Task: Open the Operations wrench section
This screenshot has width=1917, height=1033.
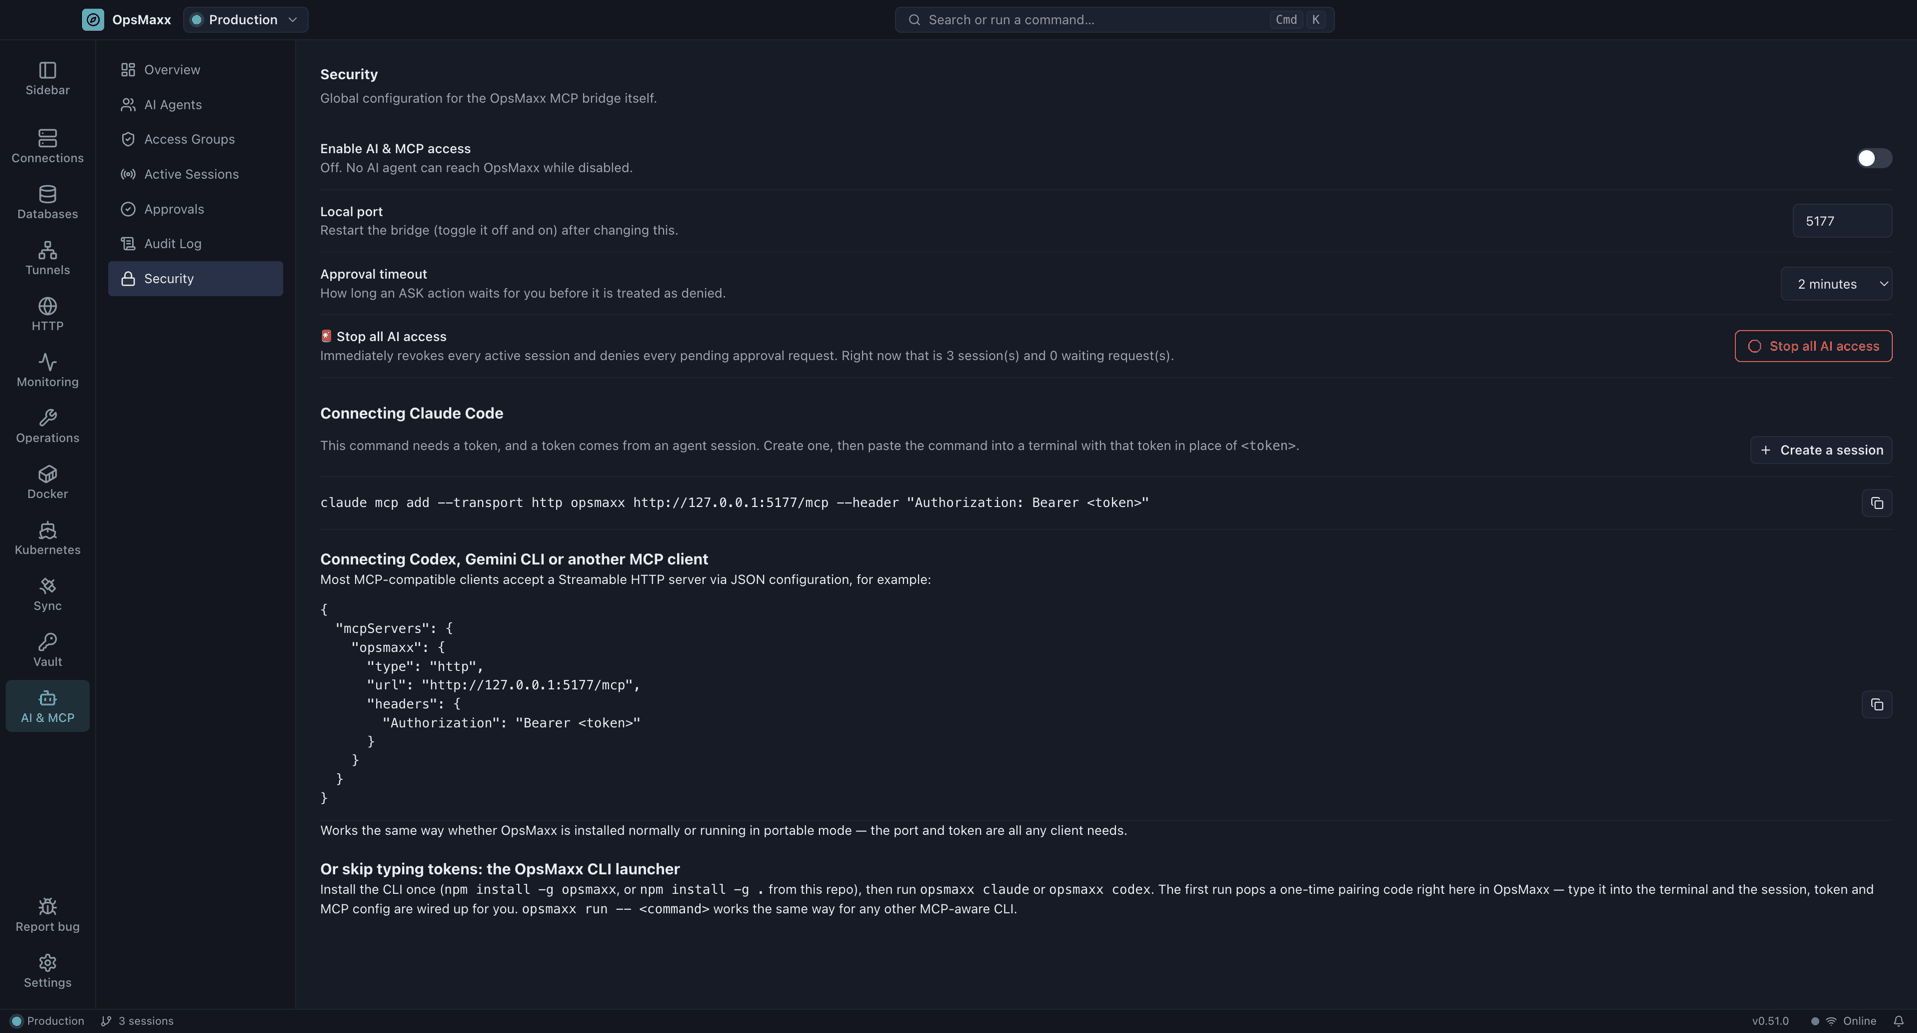Action: [x=47, y=426]
